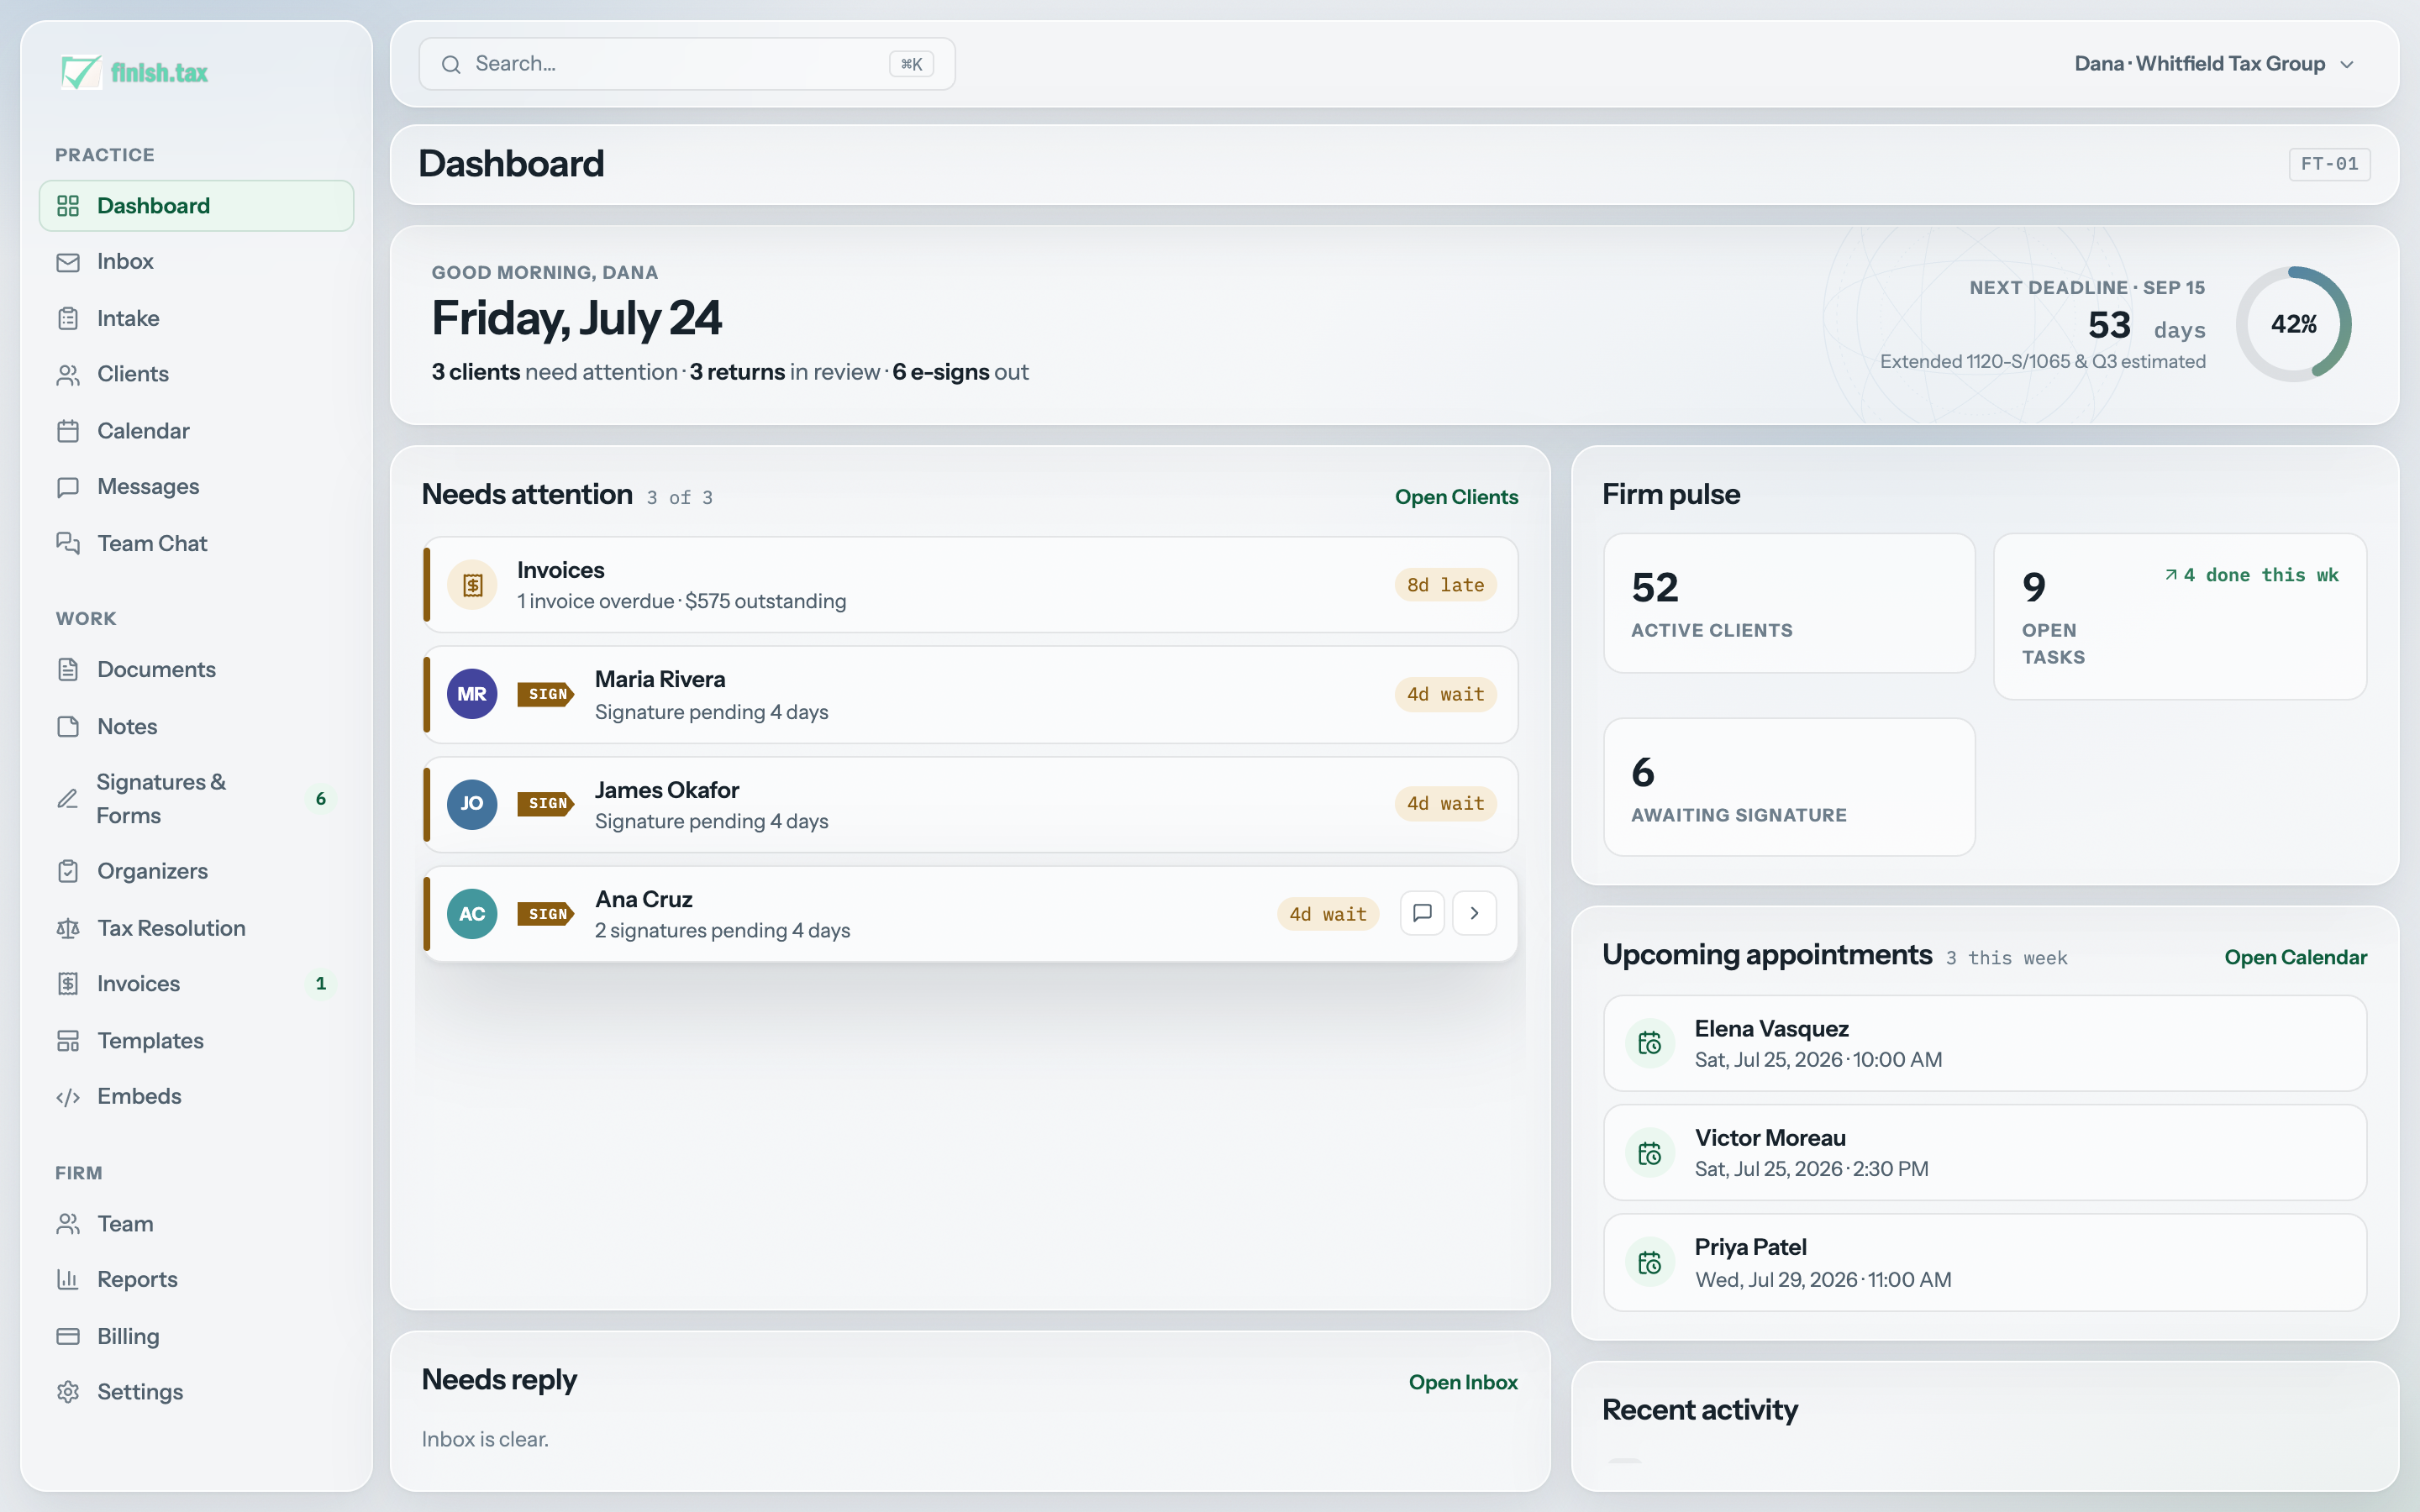The width and height of the screenshot is (2420, 1512).
Task: Click the Signatures & Forms count badge 6
Action: (x=320, y=799)
